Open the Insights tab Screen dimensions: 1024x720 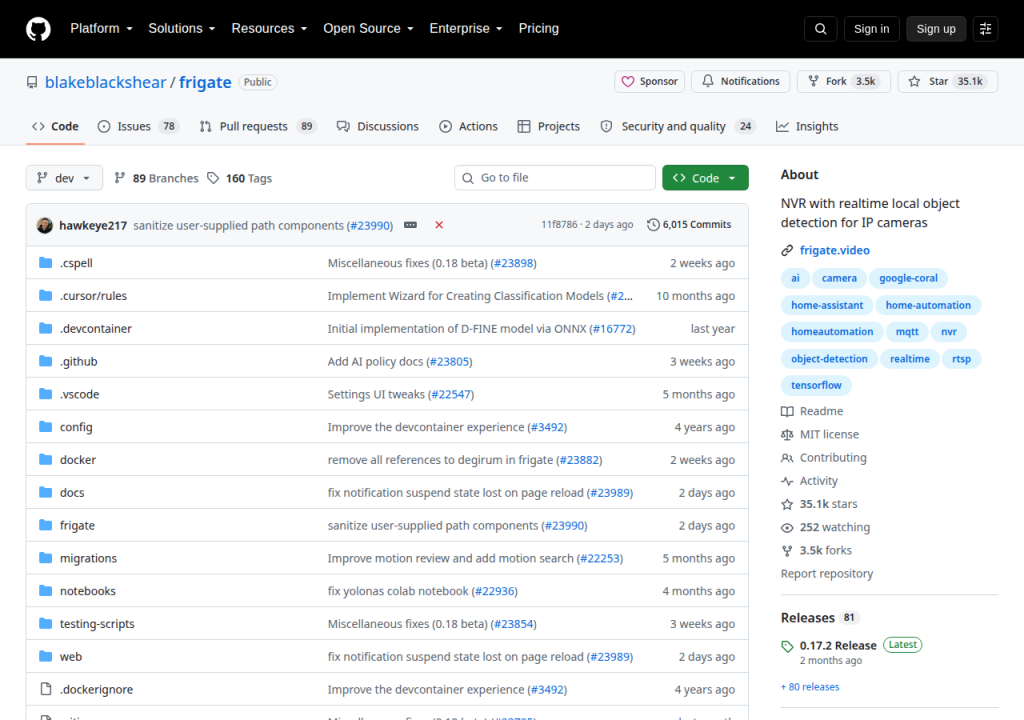807,126
